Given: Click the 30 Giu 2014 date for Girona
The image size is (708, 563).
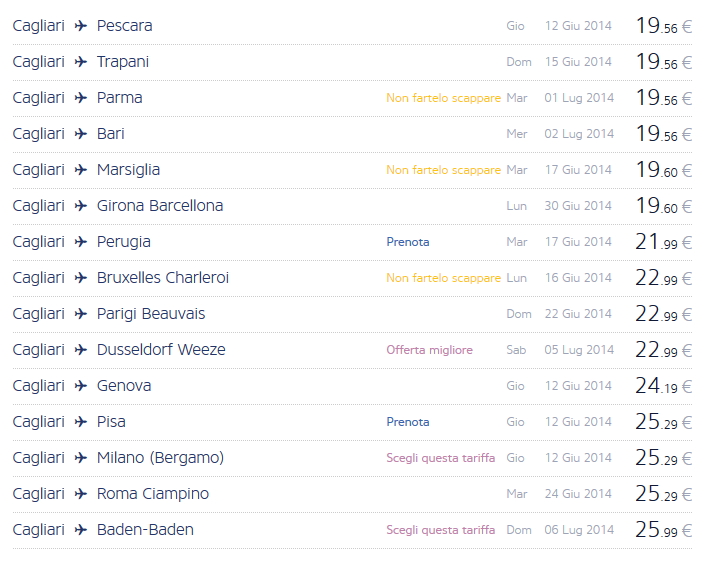Looking at the screenshot, I should [x=578, y=206].
